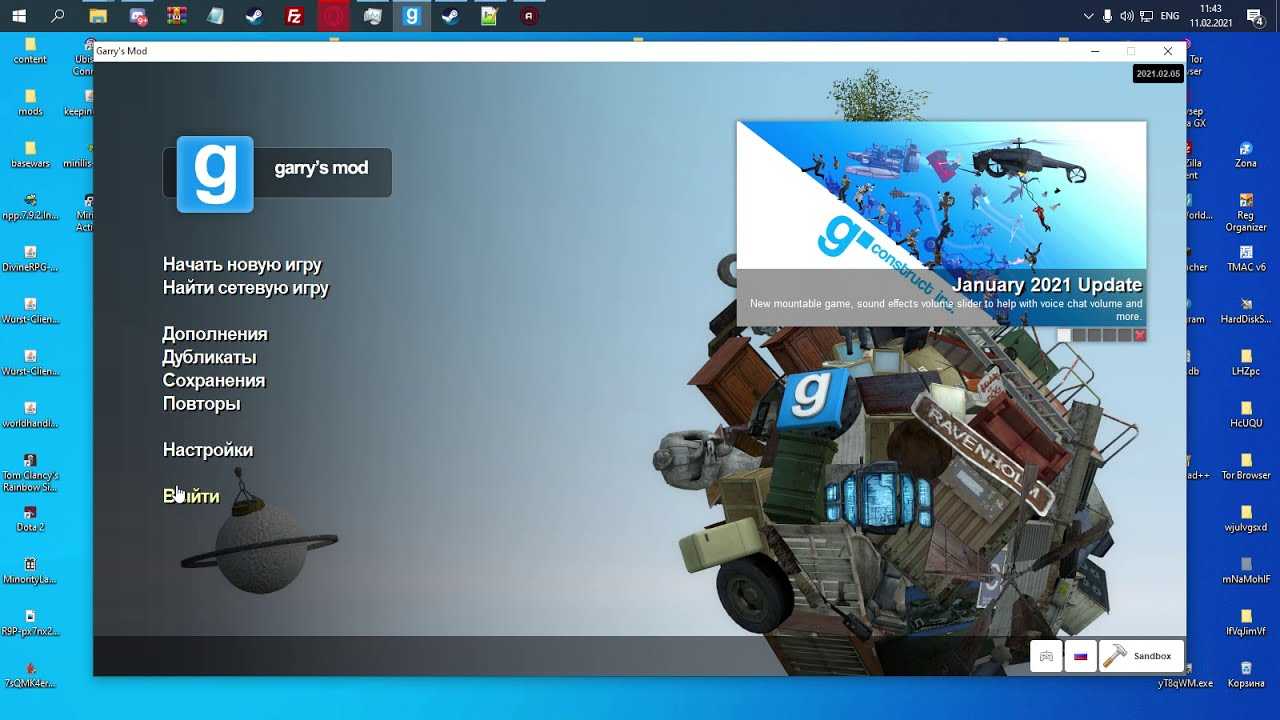Open notification center with 4 badge
Viewport: 1280px width, 720px height.
point(1256,16)
